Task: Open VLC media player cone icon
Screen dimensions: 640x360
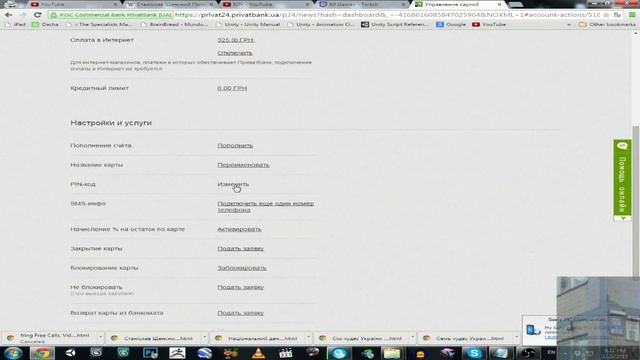Action: click(x=258, y=353)
